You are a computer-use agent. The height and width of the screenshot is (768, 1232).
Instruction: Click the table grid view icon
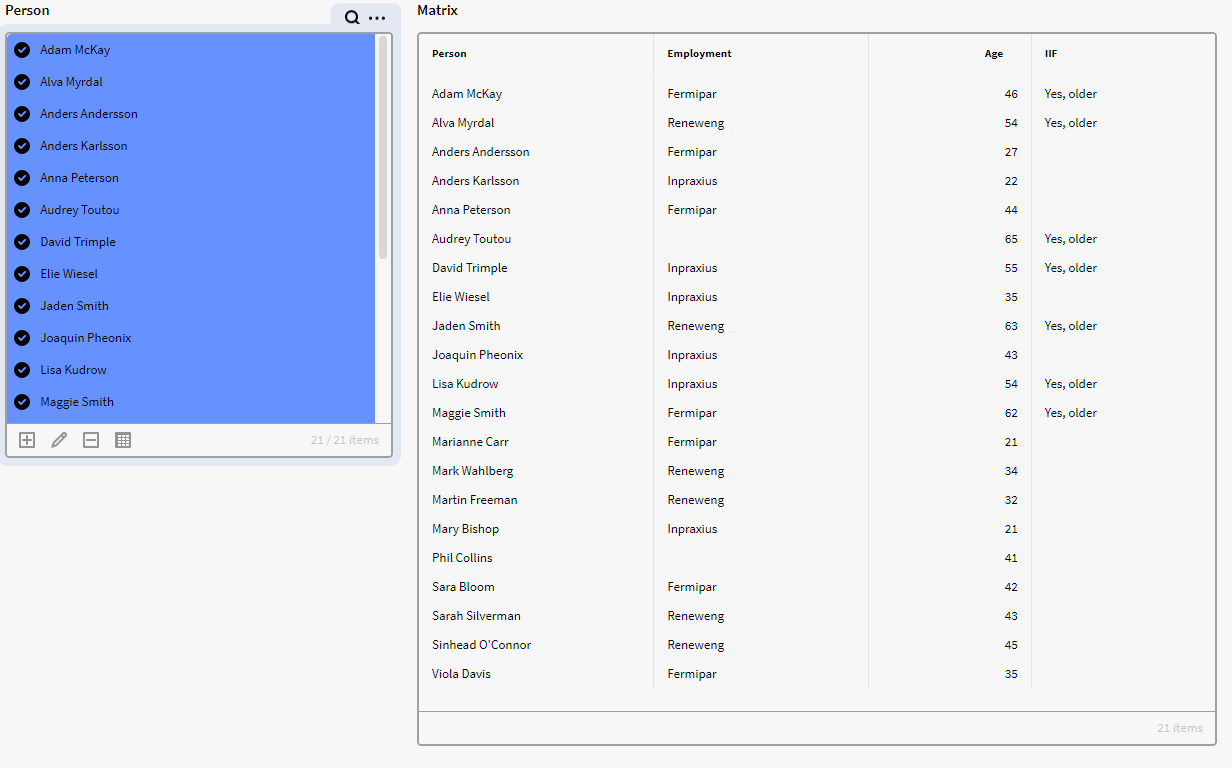coord(123,440)
